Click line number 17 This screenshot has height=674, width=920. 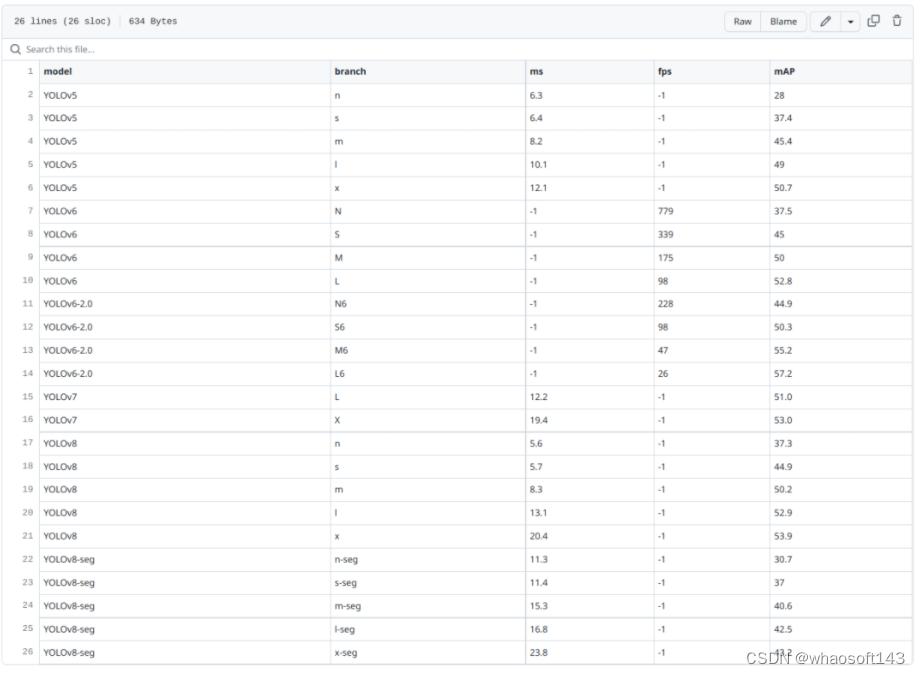click(28, 443)
